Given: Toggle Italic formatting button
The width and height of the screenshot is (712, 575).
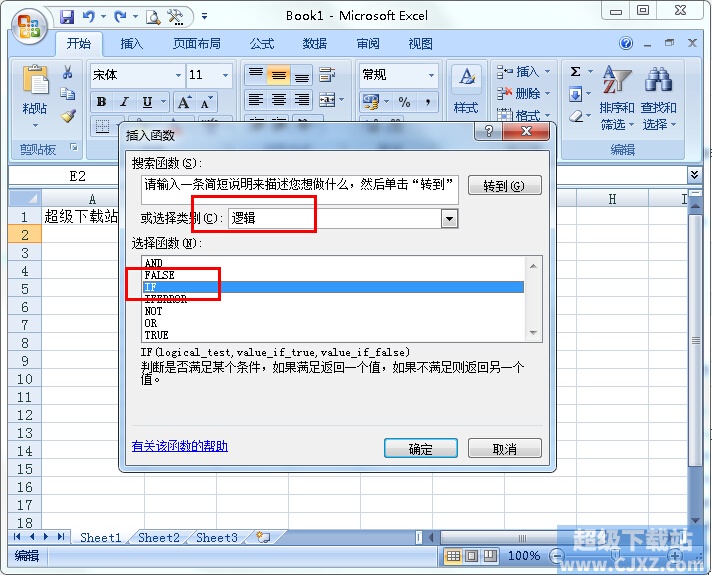Looking at the screenshot, I should click(124, 102).
